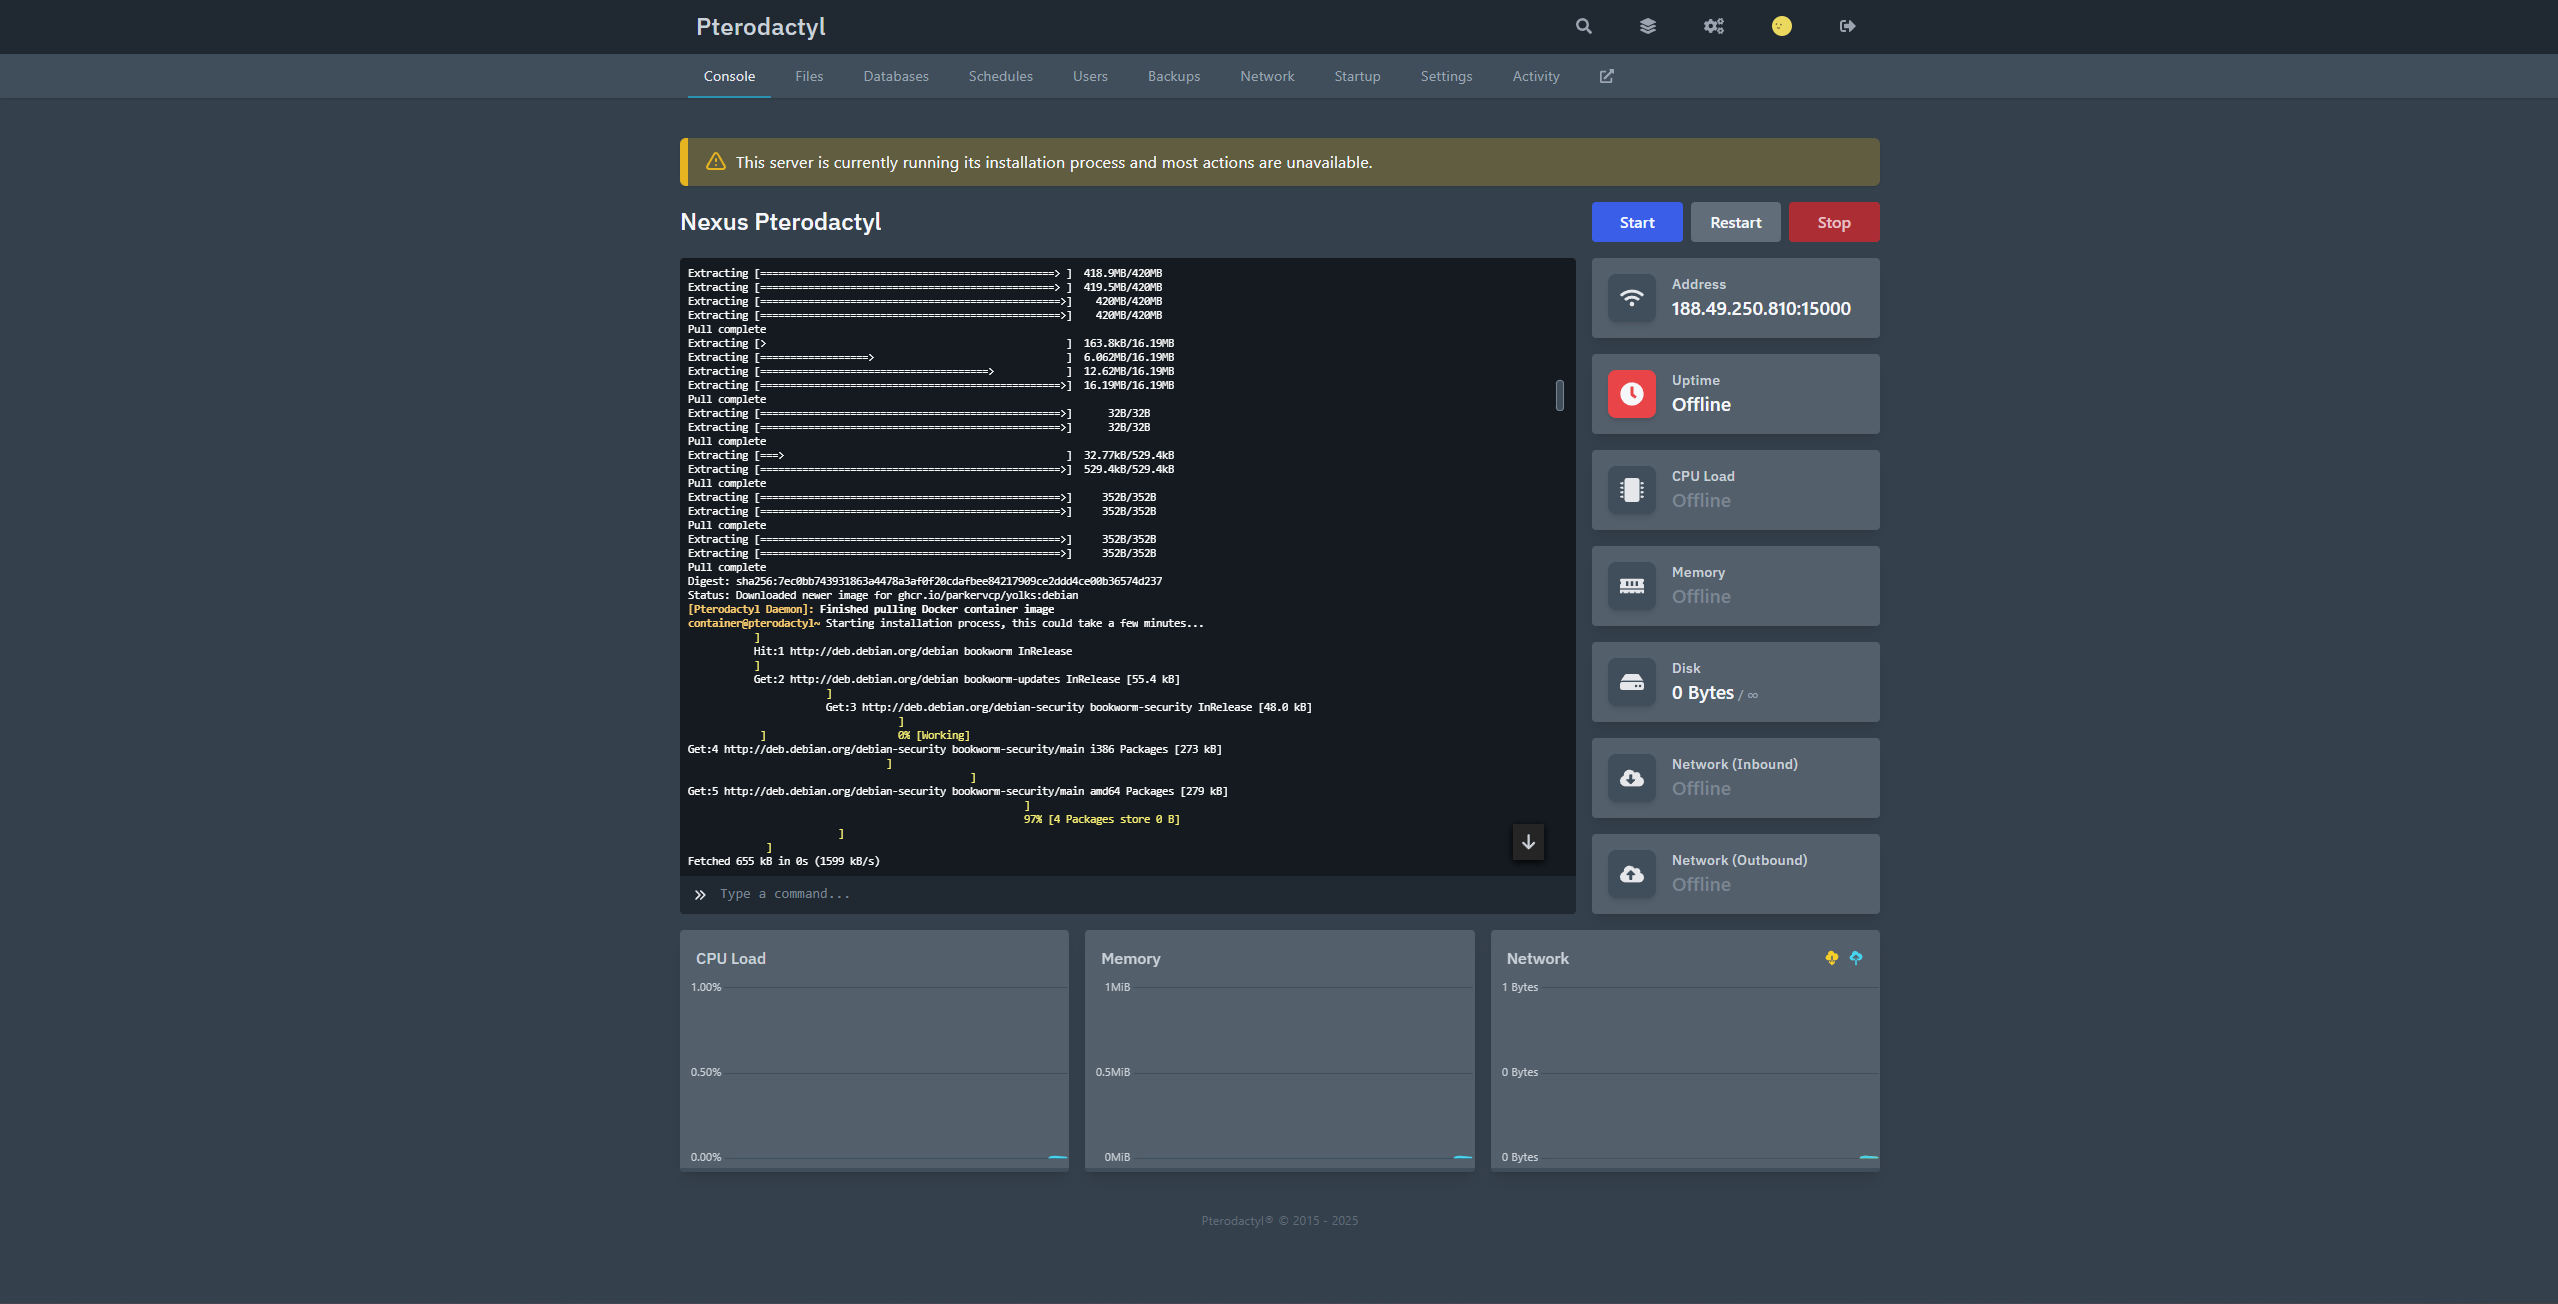Click the Network chart title
Image resolution: width=2558 pixels, height=1304 pixels.
click(x=1538, y=958)
